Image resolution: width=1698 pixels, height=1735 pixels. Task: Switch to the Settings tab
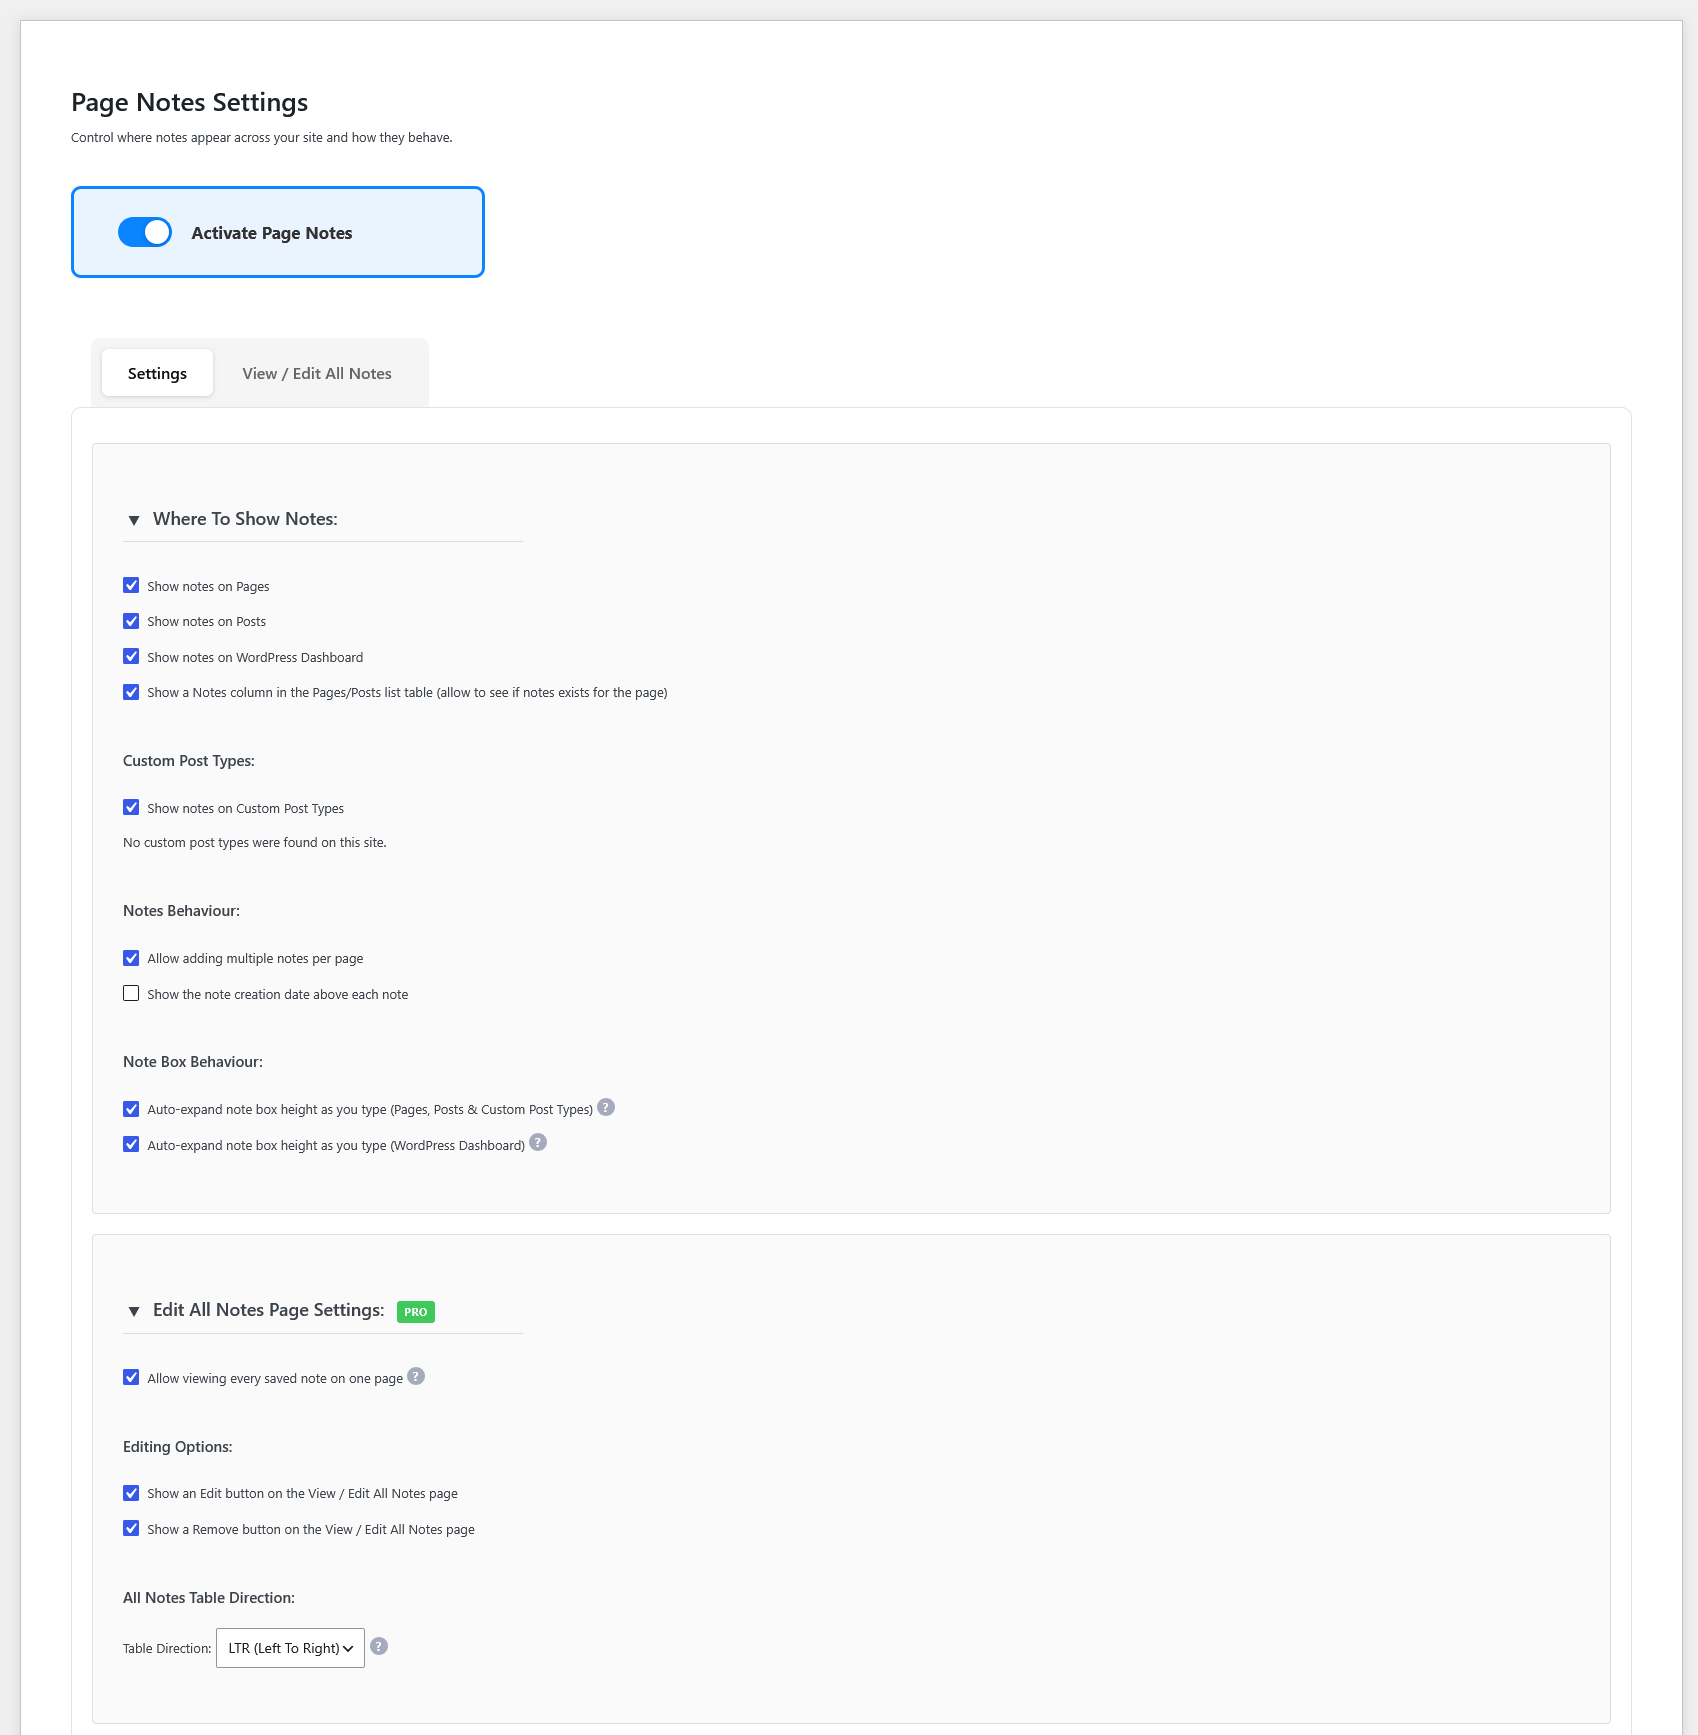click(x=157, y=373)
